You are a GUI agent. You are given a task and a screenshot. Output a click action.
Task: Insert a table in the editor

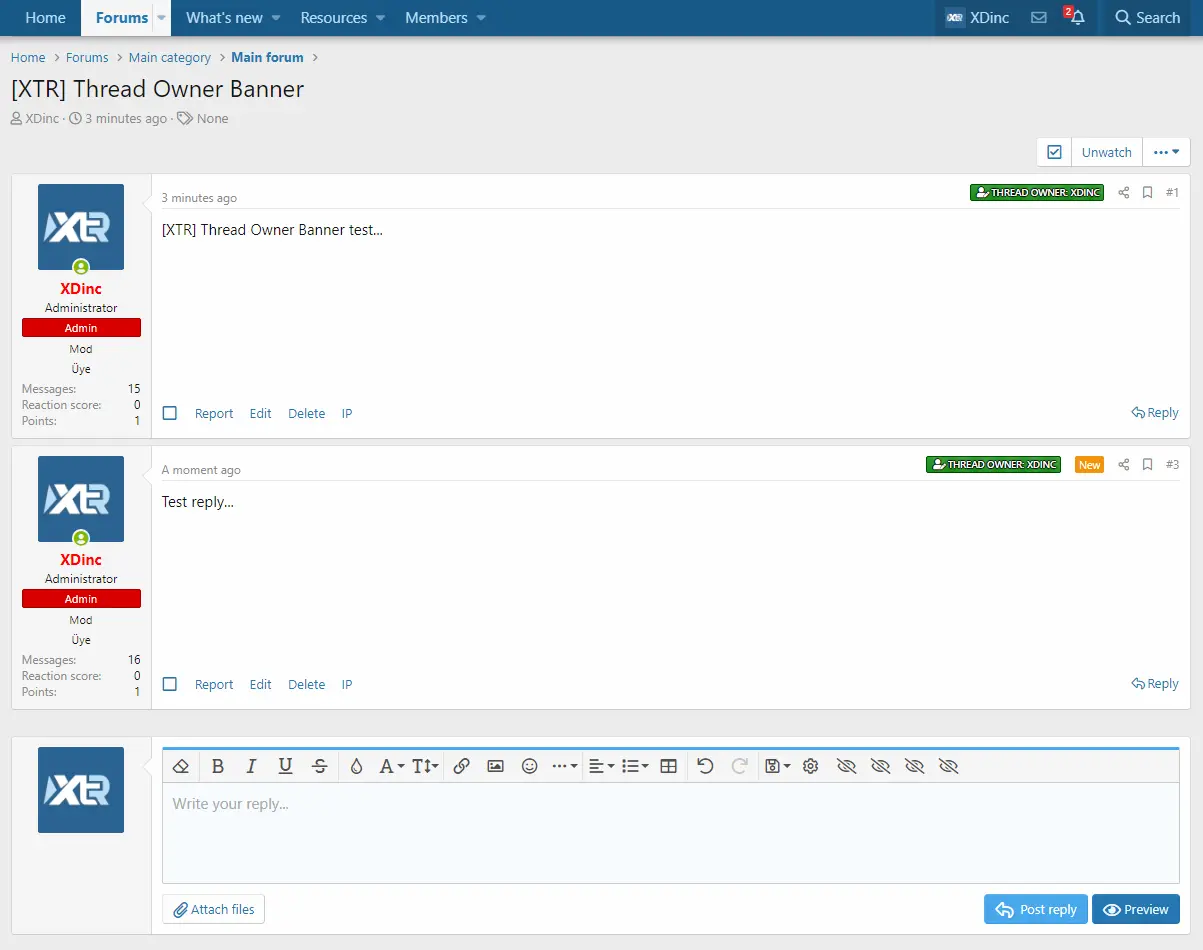[669, 766]
